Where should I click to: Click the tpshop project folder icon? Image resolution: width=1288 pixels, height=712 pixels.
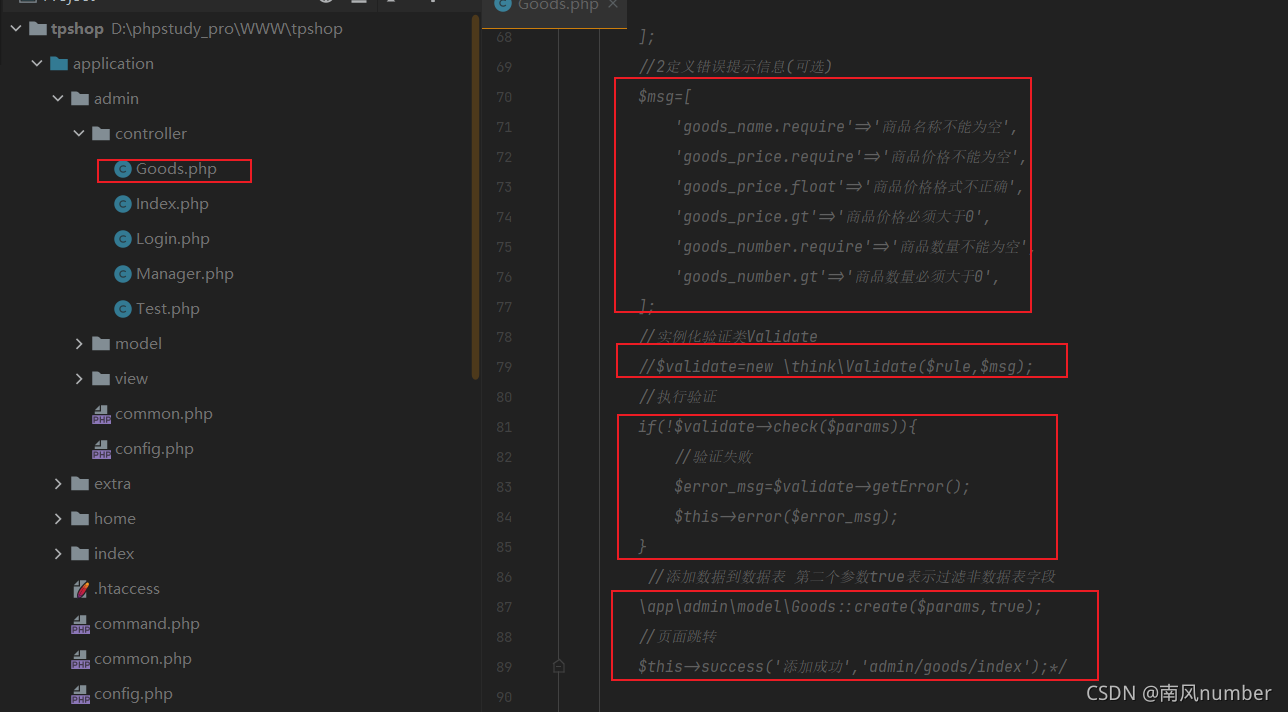(x=37, y=29)
